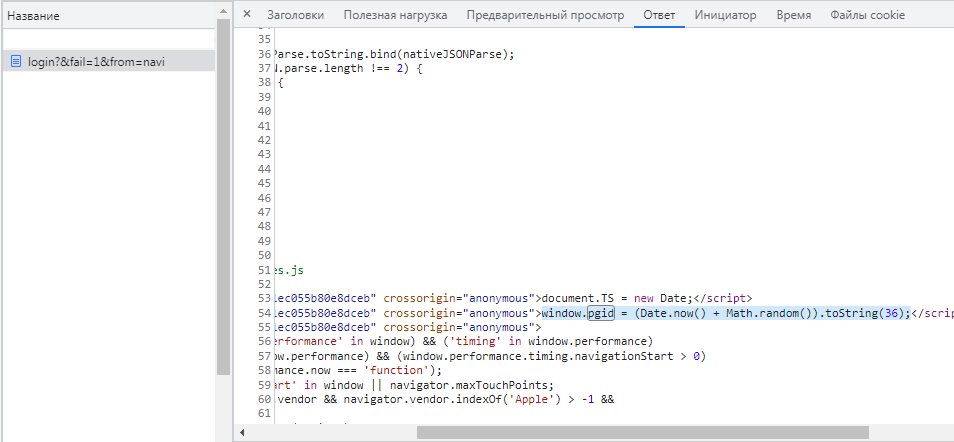Click line number 36 in the gutter
This screenshot has height=442, width=954.
click(264, 54)
